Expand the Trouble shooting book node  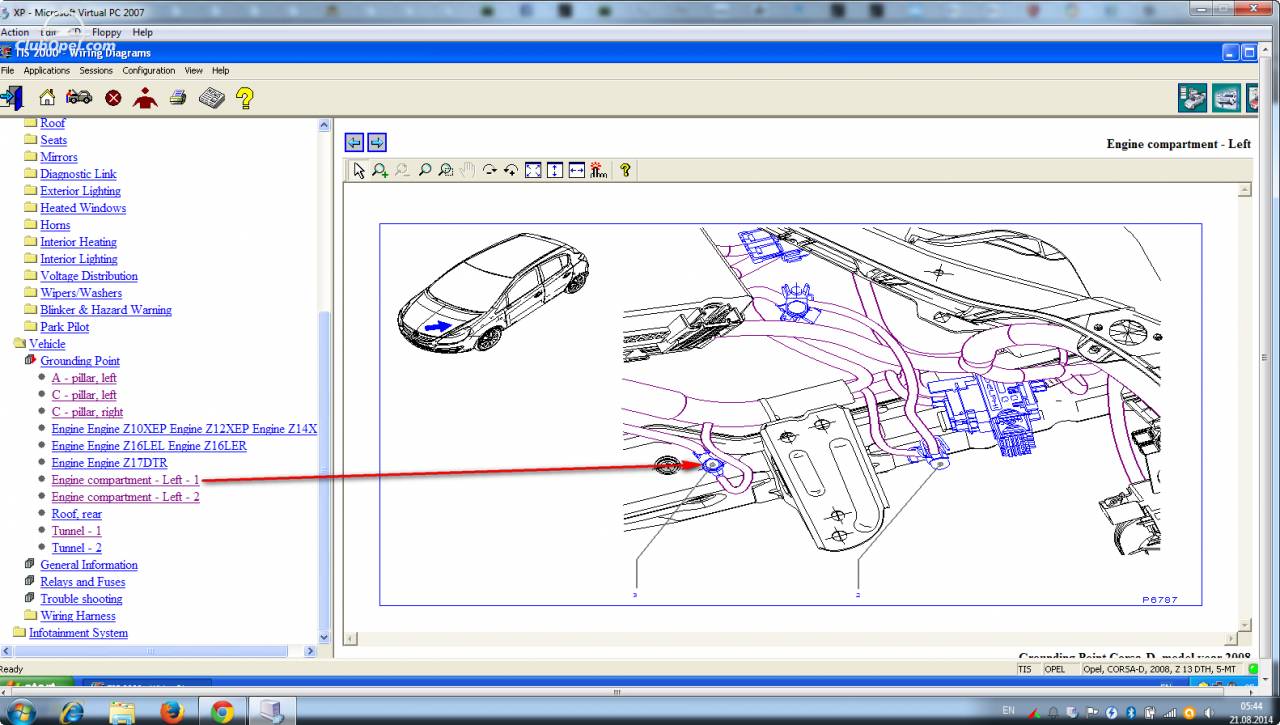(x=30, y=599)
